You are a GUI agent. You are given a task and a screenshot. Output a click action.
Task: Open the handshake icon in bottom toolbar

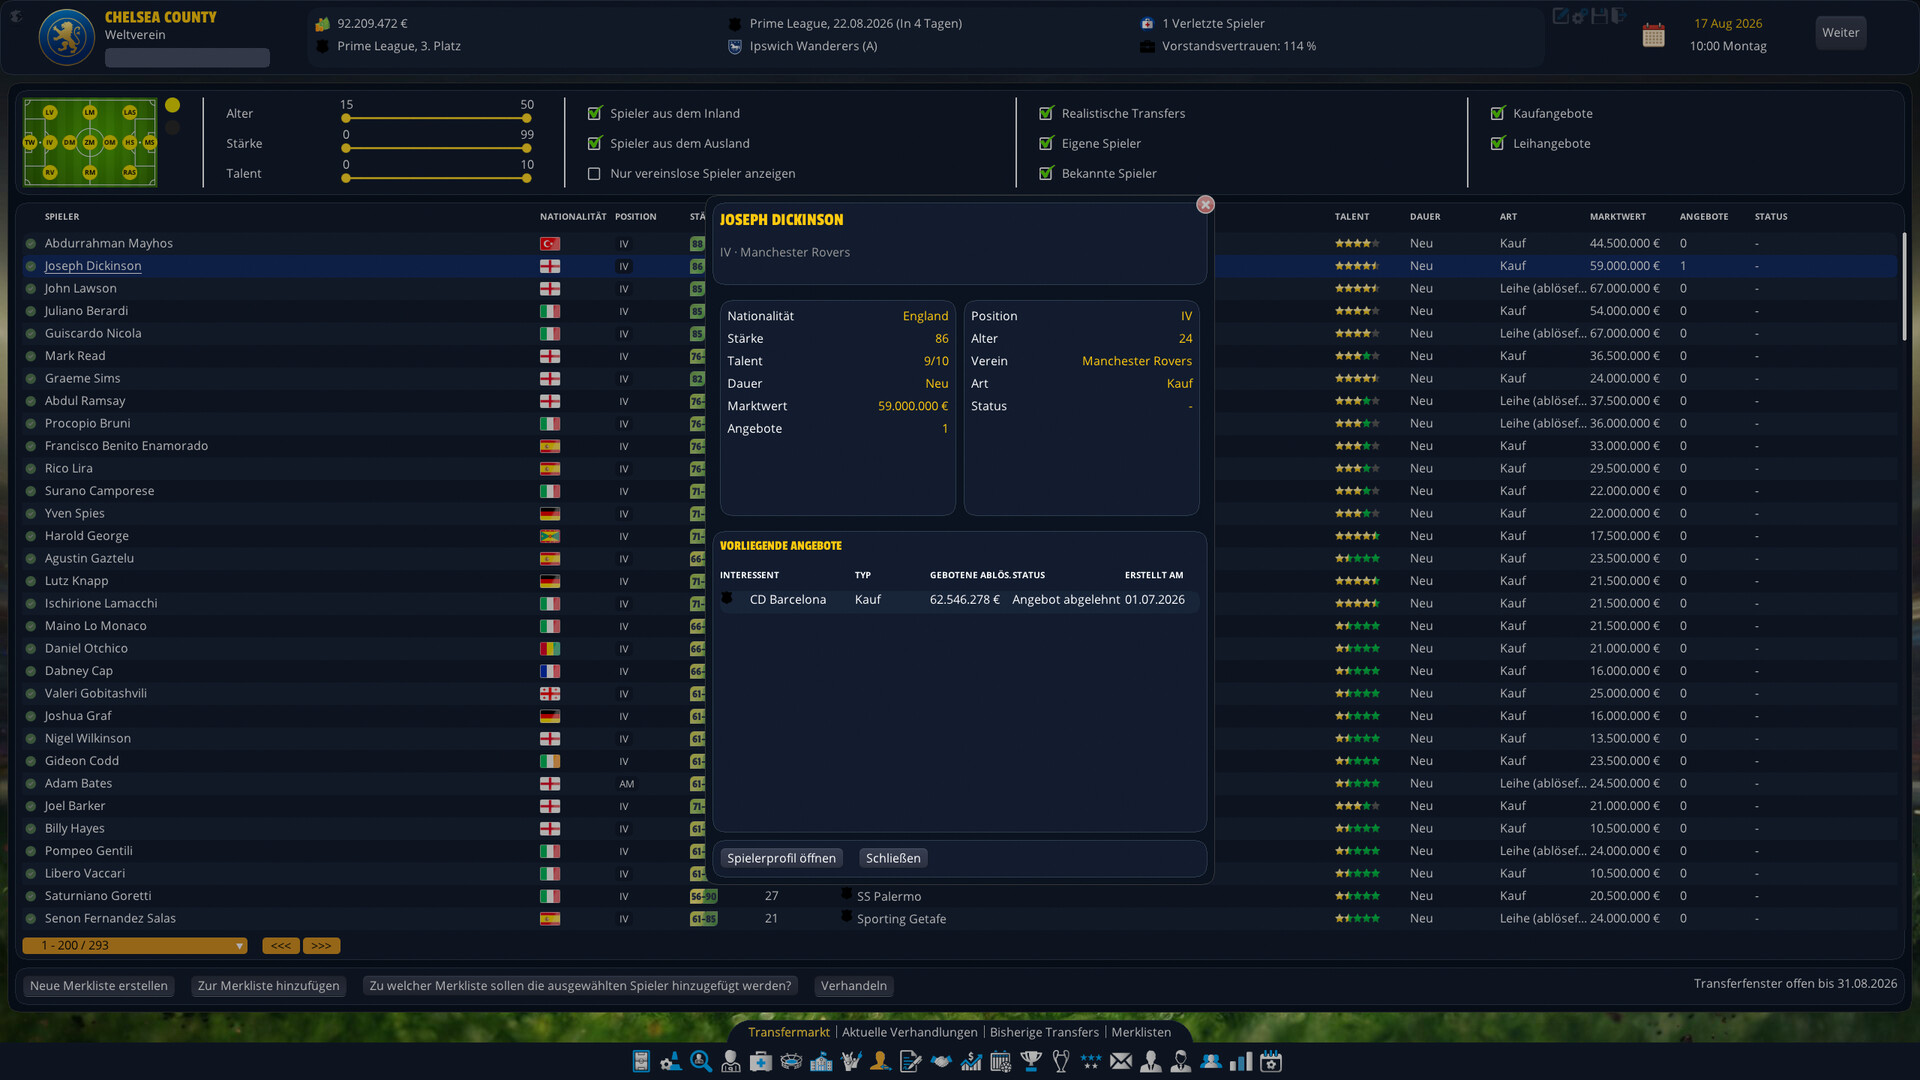pos(941,1061)
